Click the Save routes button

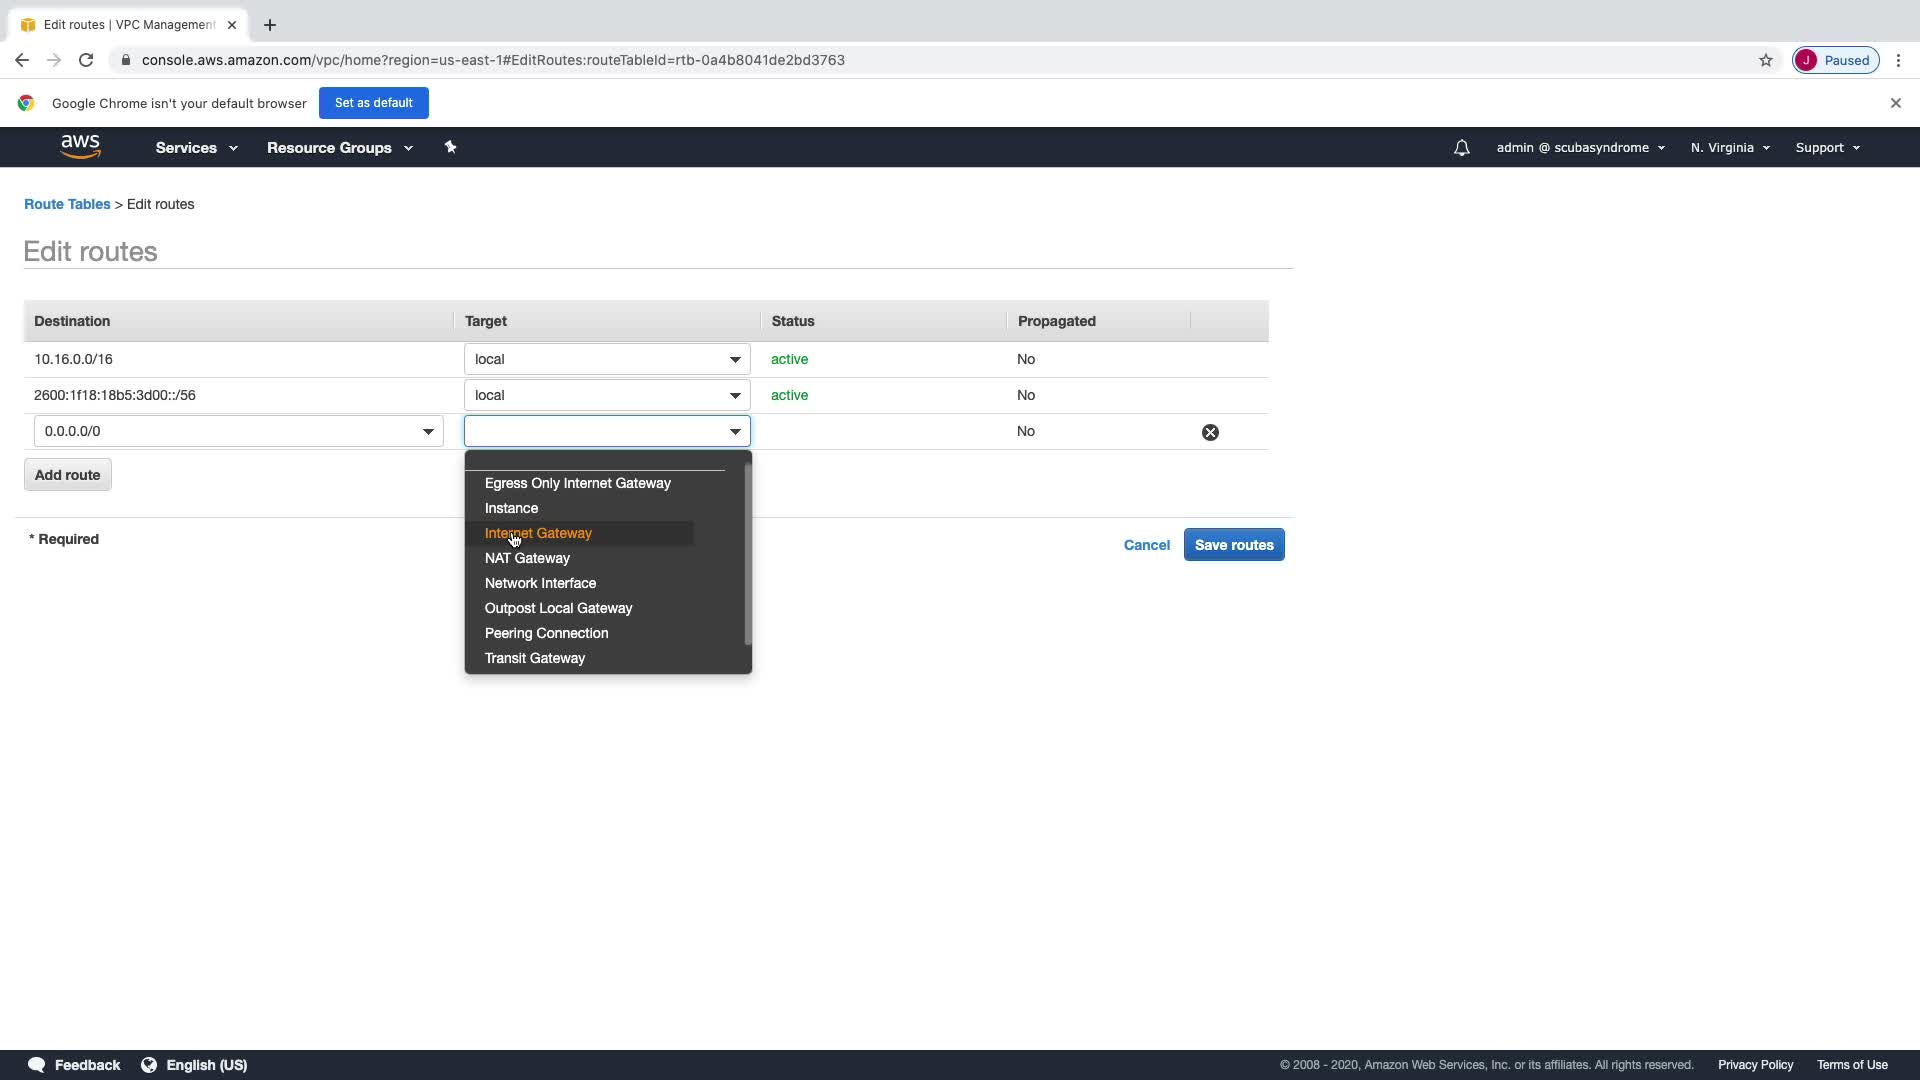tap(1233, 545)
